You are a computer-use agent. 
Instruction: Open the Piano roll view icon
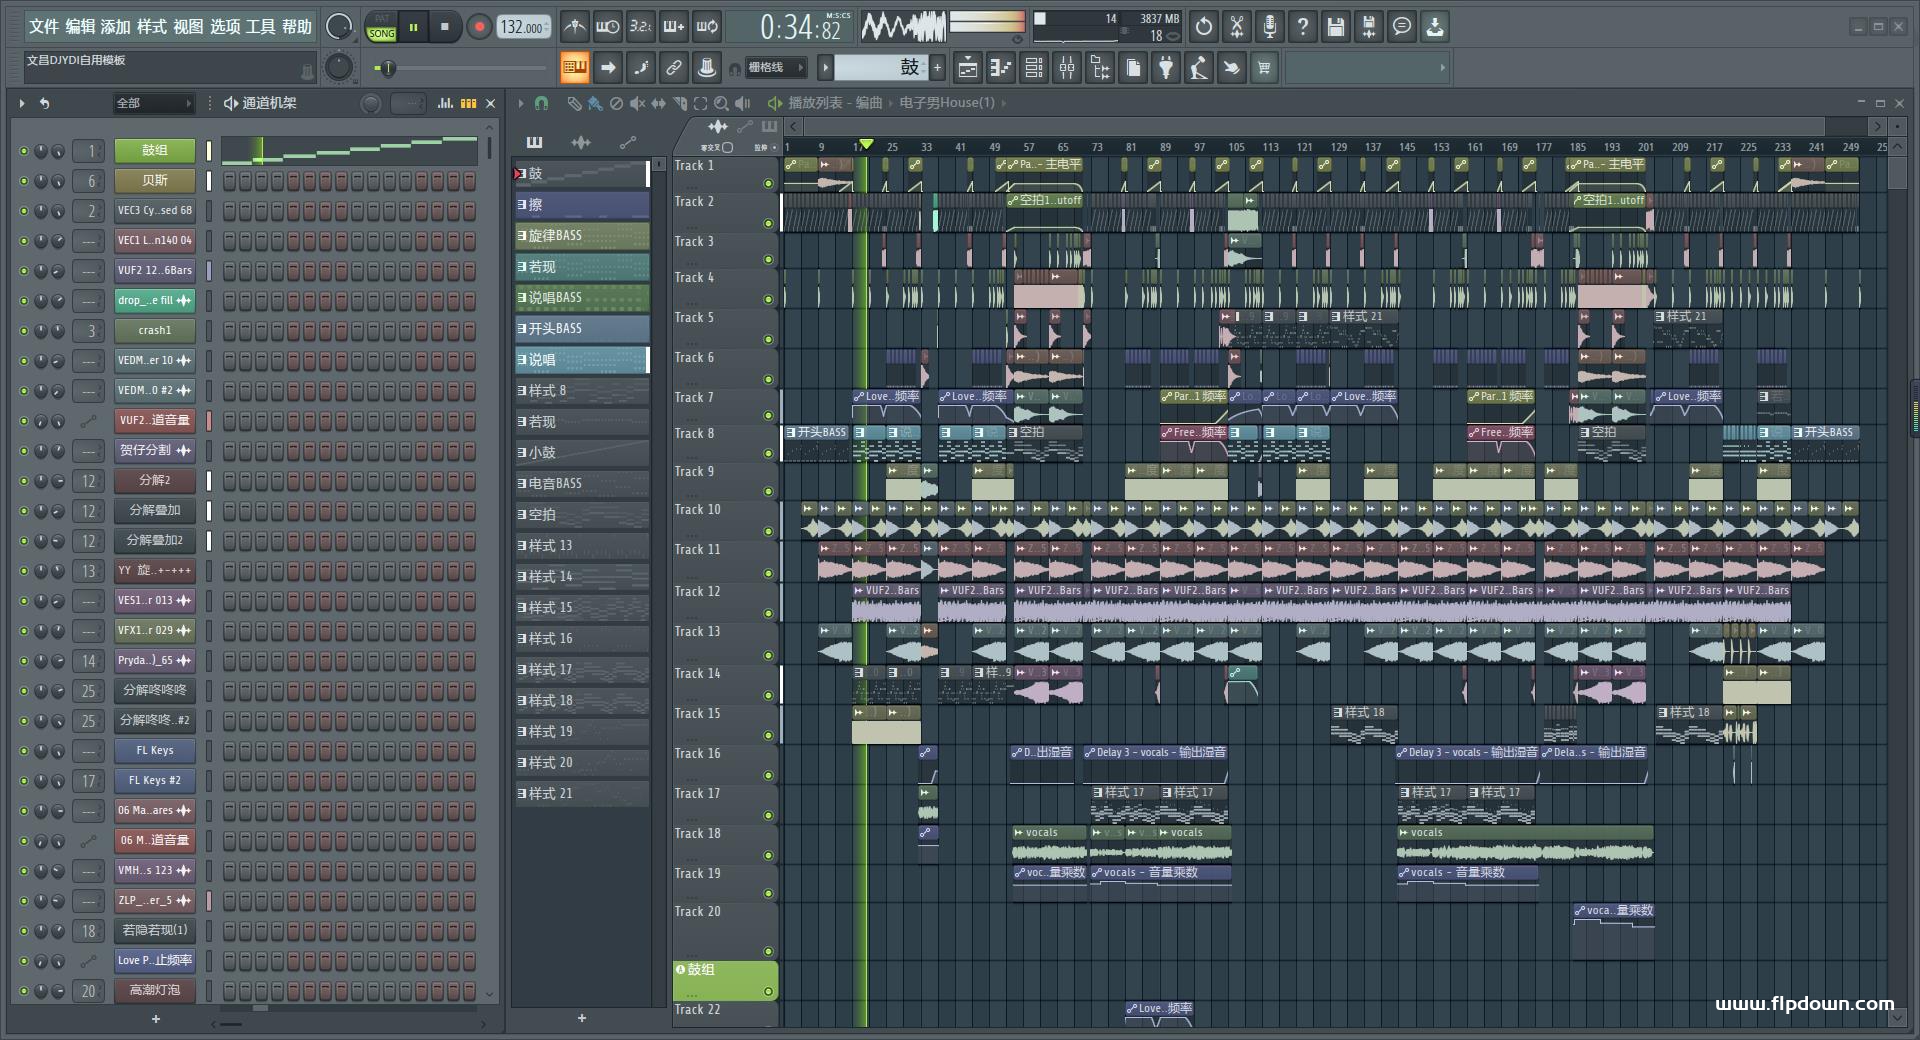(1001, 68)
